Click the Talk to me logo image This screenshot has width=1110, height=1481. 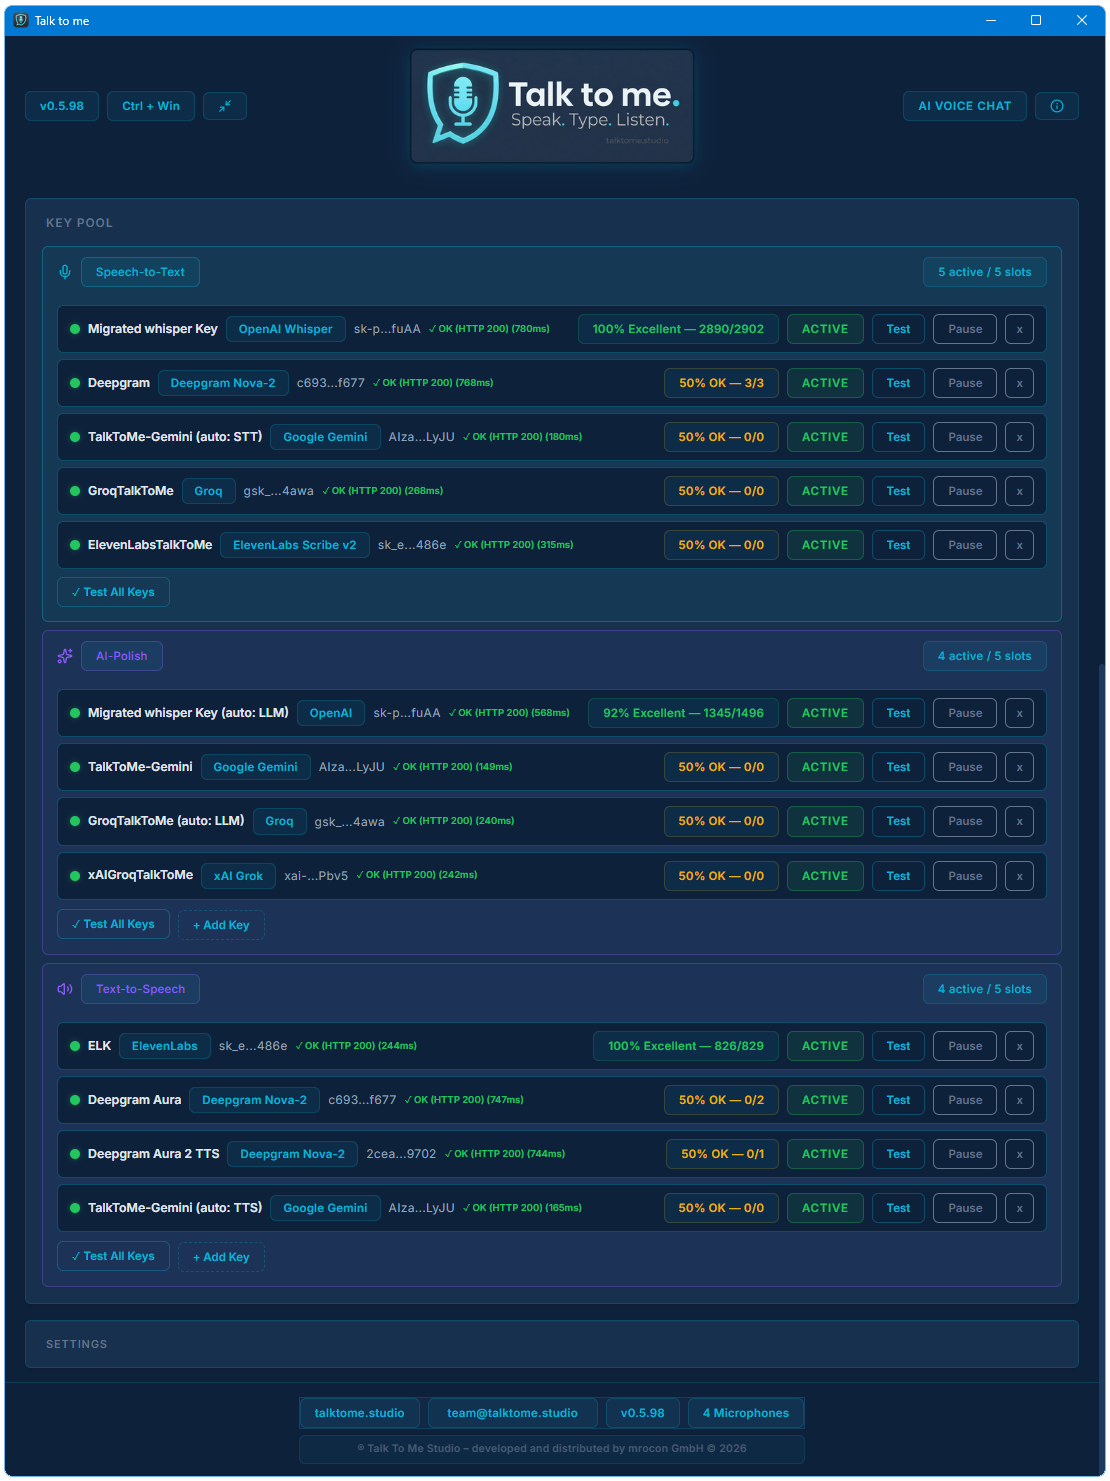(x=552, y=106)
